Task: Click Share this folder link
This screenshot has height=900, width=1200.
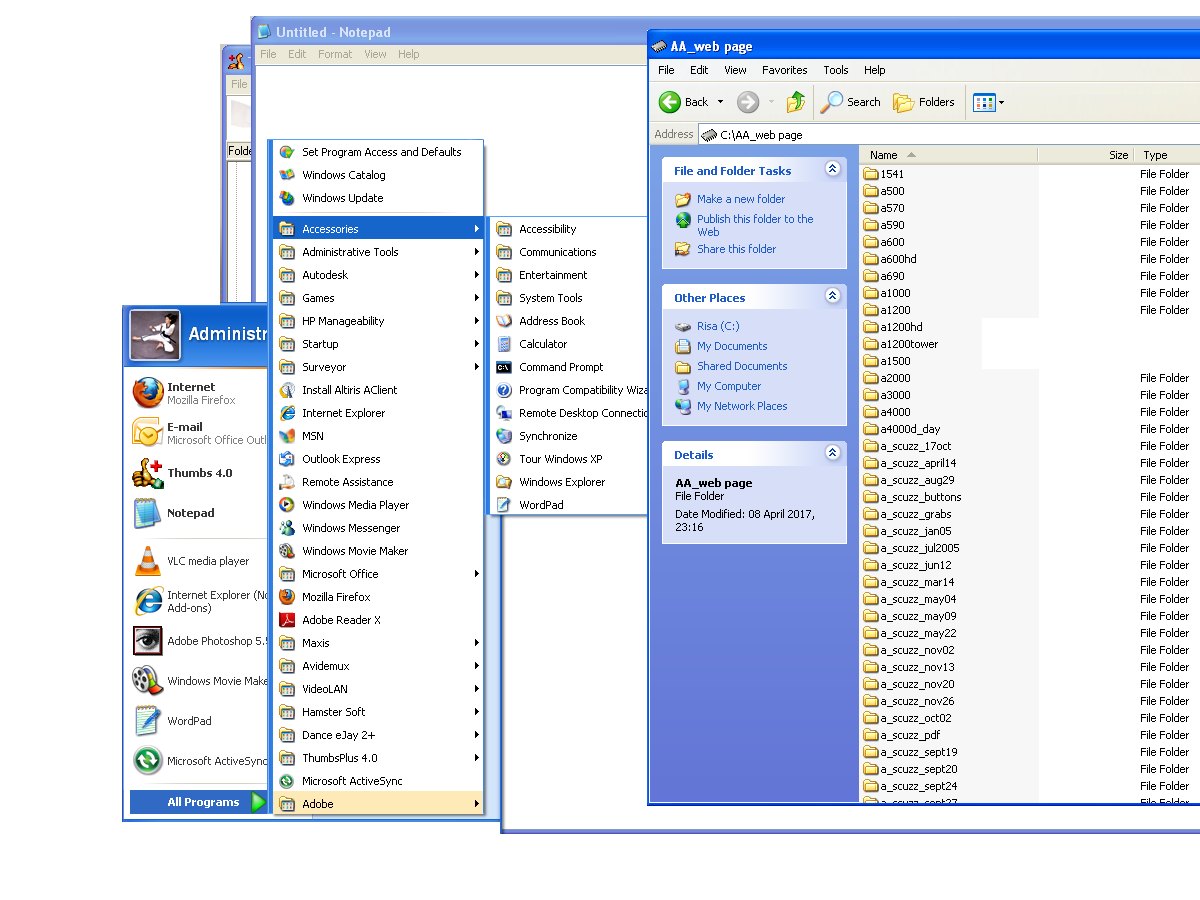Action: pos(737,249)
